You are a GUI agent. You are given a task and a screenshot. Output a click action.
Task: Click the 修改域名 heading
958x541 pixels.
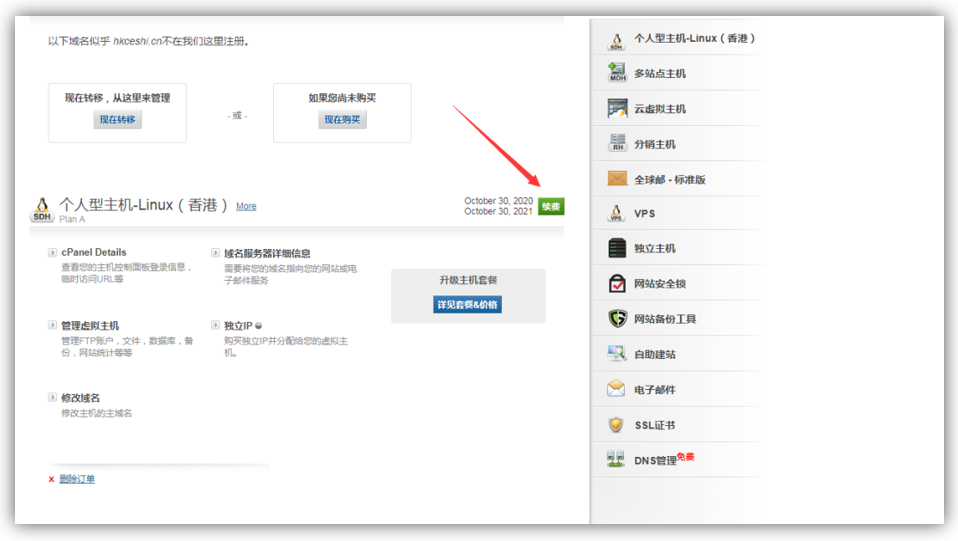point(80,398)
